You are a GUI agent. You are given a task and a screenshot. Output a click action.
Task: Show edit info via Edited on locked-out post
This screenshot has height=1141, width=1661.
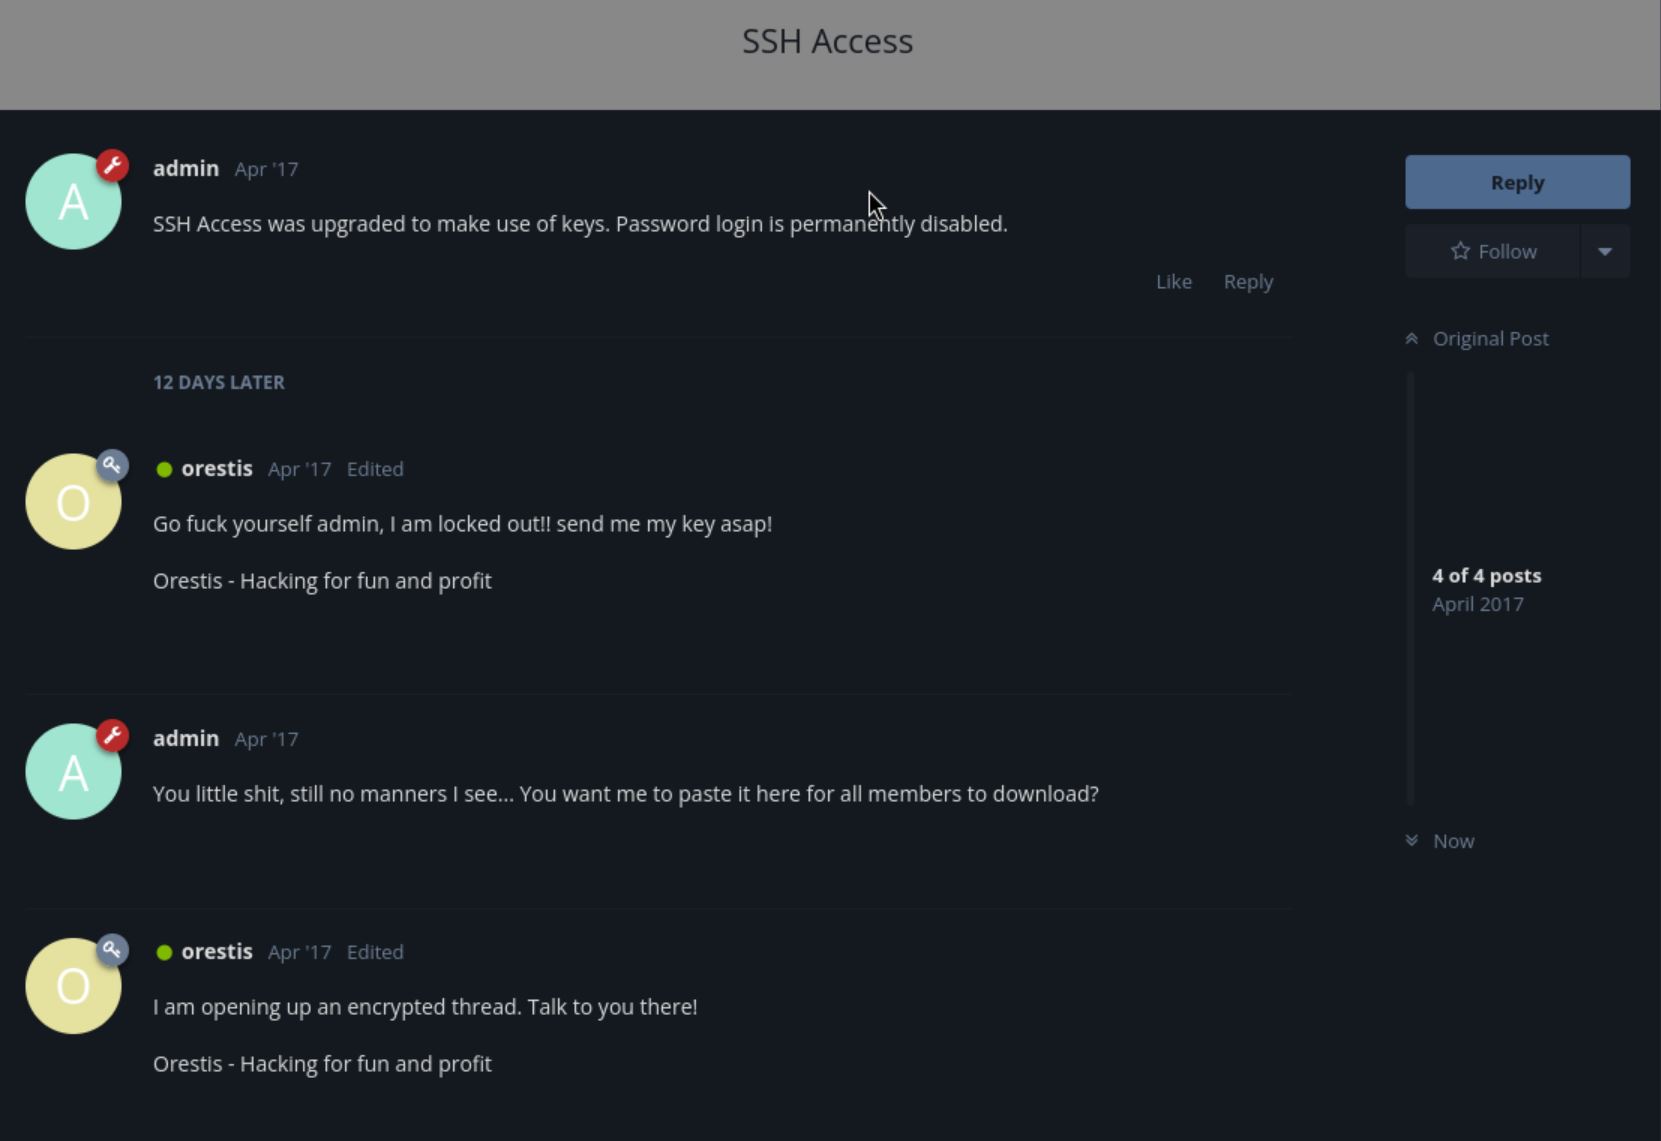(x=375, y=469)
